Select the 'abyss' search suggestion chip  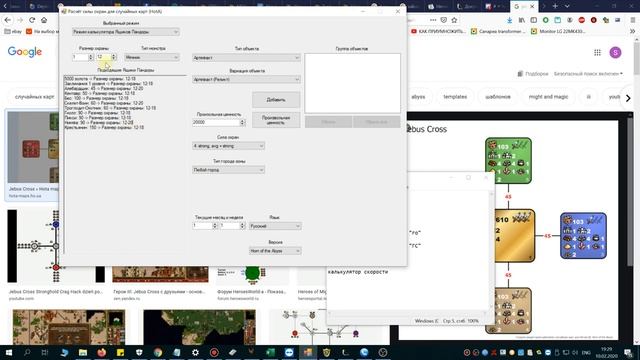[418, 97]
